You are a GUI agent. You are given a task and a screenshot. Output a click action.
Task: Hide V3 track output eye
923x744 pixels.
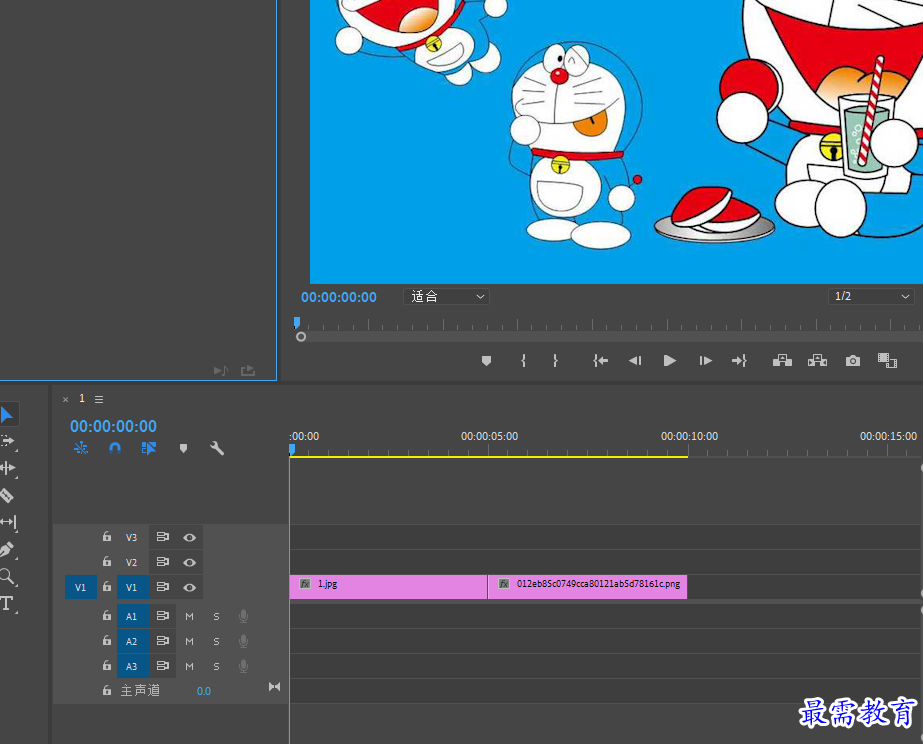point(189,537)
